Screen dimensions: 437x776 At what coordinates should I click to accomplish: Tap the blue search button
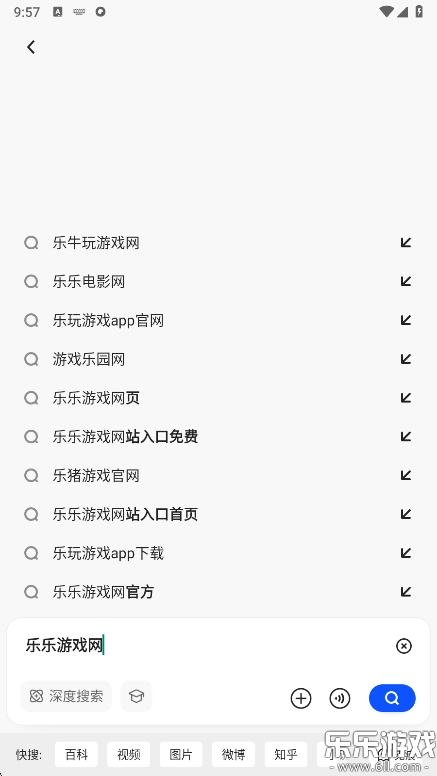point(392,698)
